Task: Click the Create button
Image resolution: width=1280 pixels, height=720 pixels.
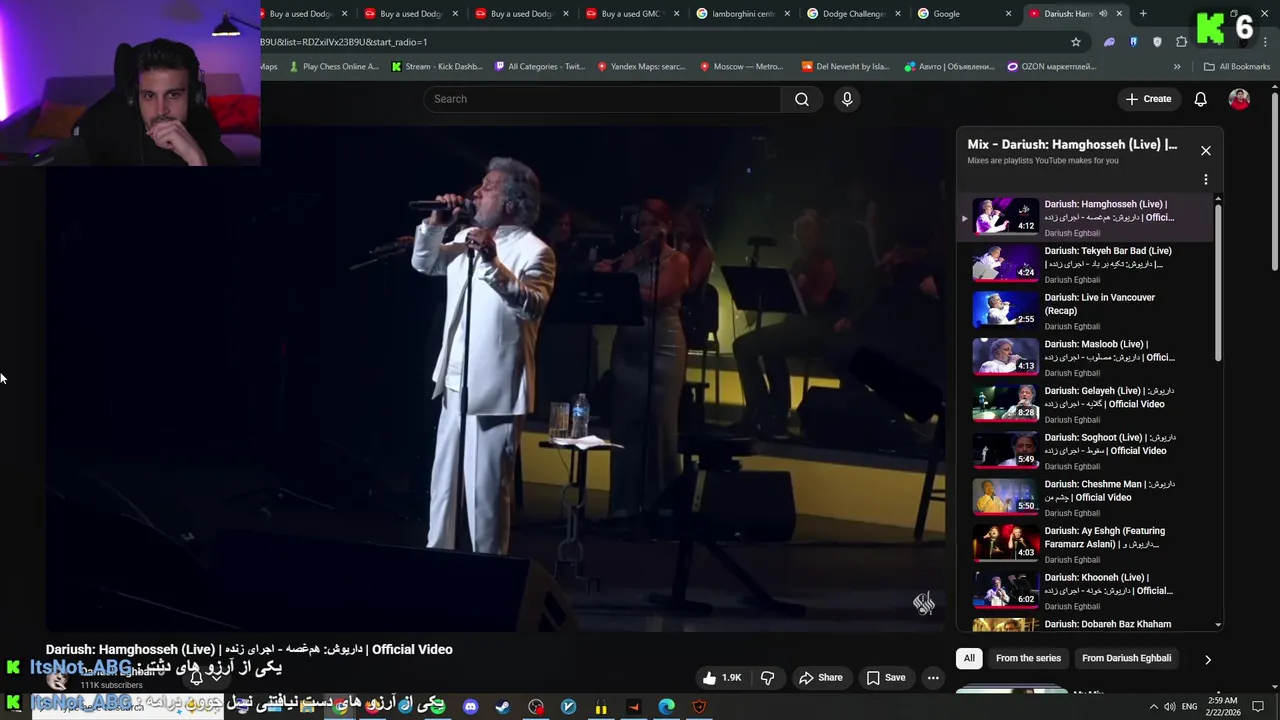Action: (x=1148, y=99)
